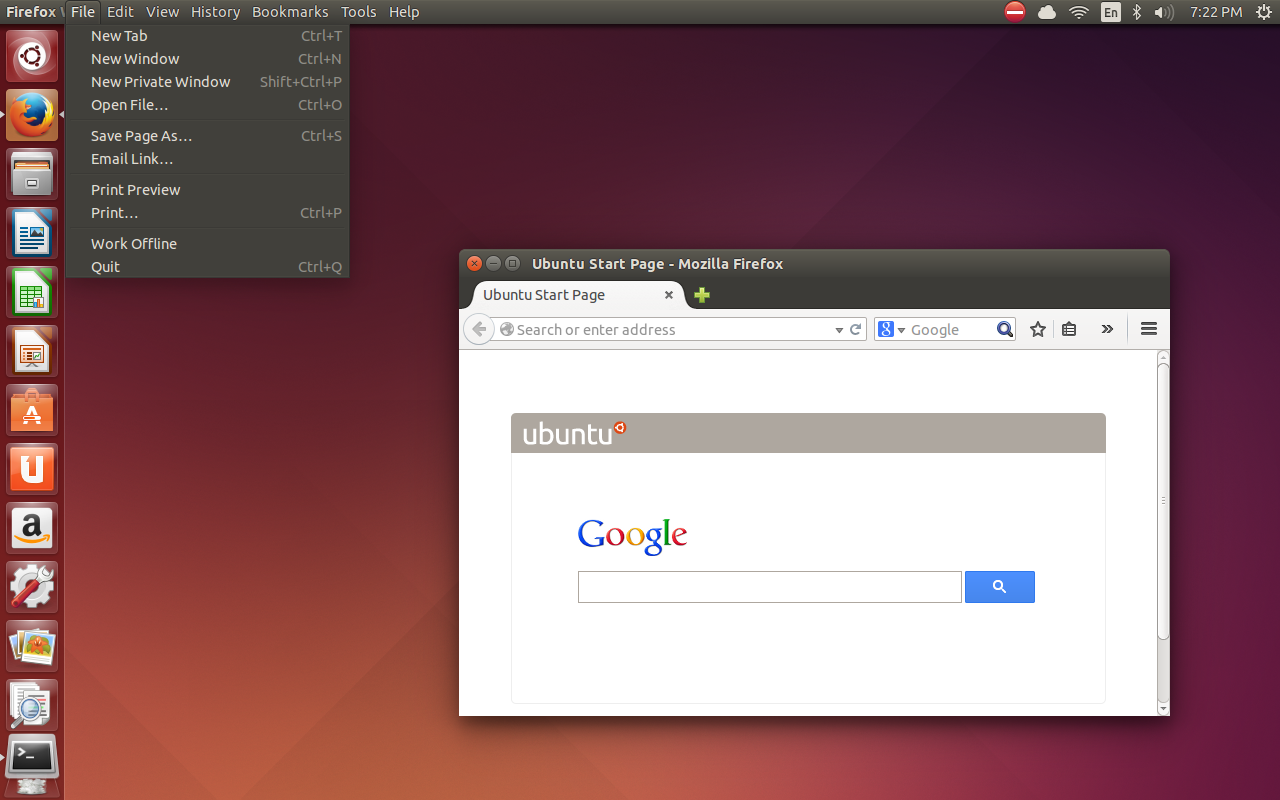Open the Files manager from launcher

point(32,174)
